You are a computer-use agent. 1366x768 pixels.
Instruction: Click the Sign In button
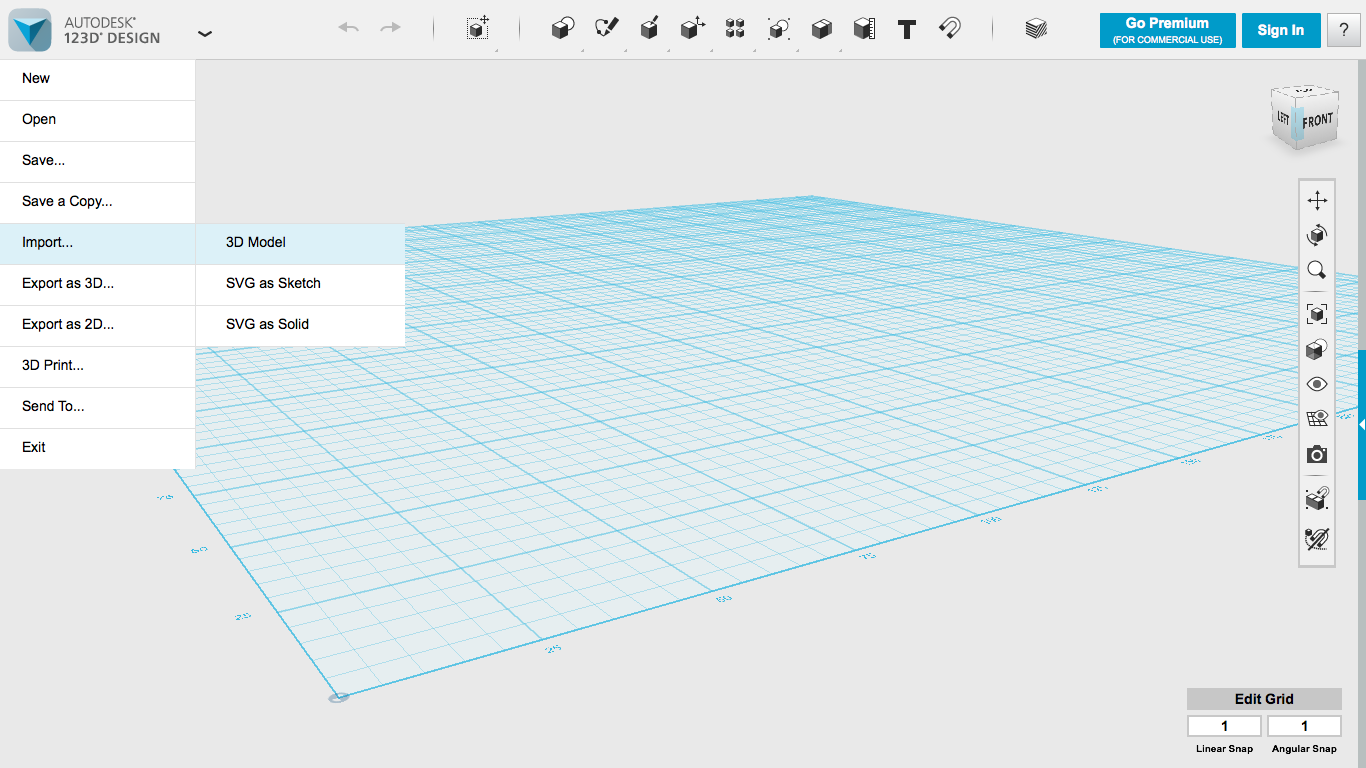[x=1280, y=30]
